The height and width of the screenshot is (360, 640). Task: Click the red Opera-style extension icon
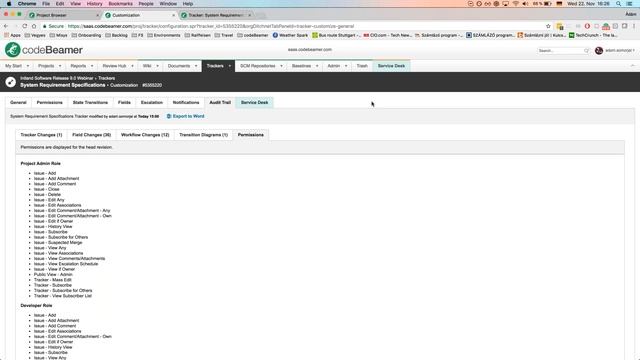(x=587, y=26)
